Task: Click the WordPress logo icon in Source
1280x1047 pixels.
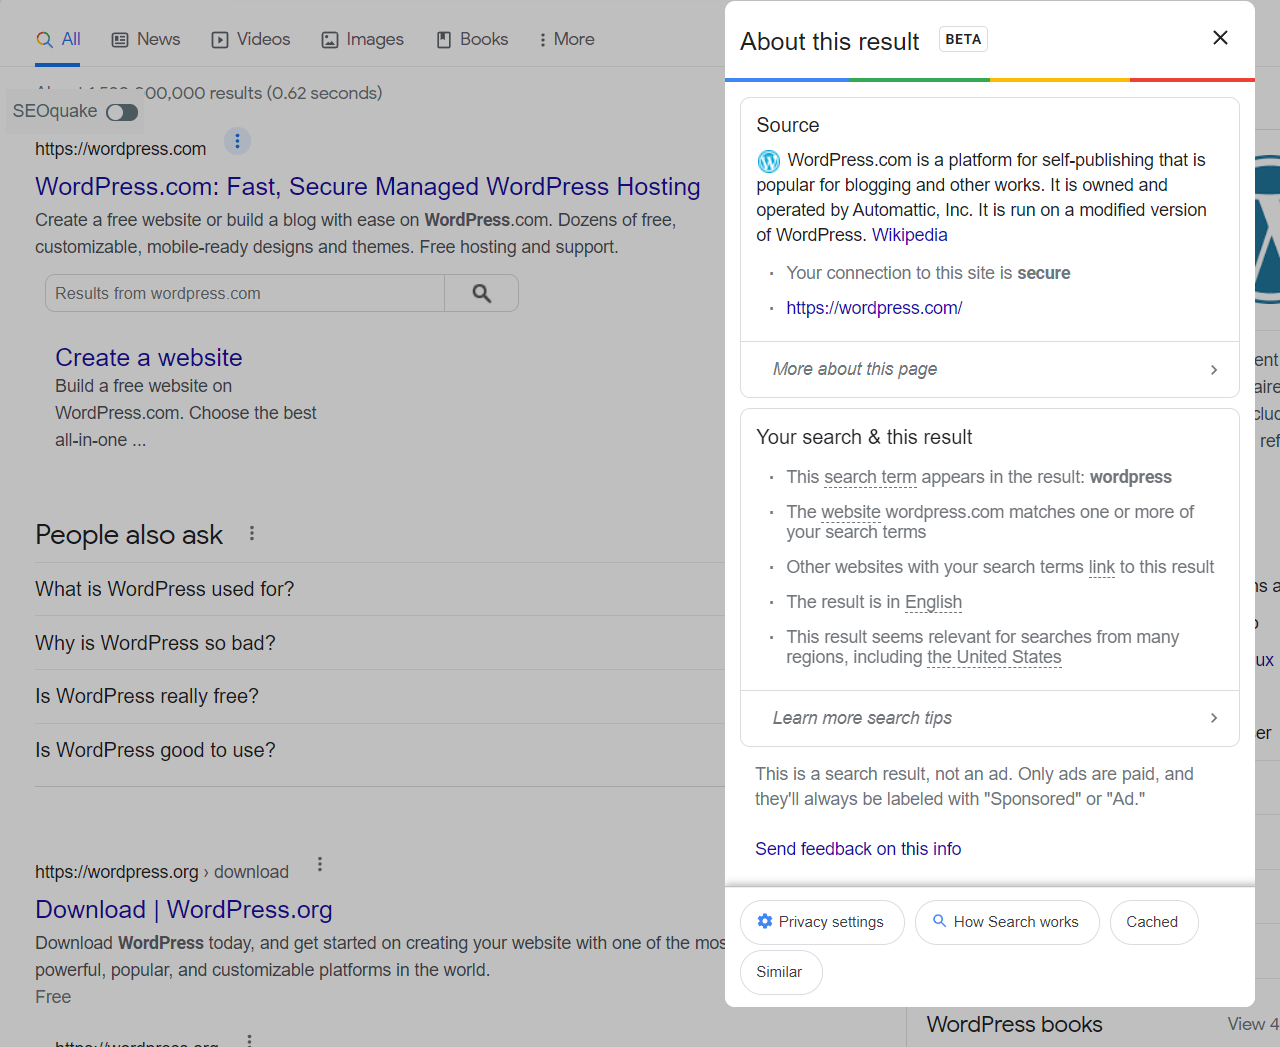Action: coord(768,161)
